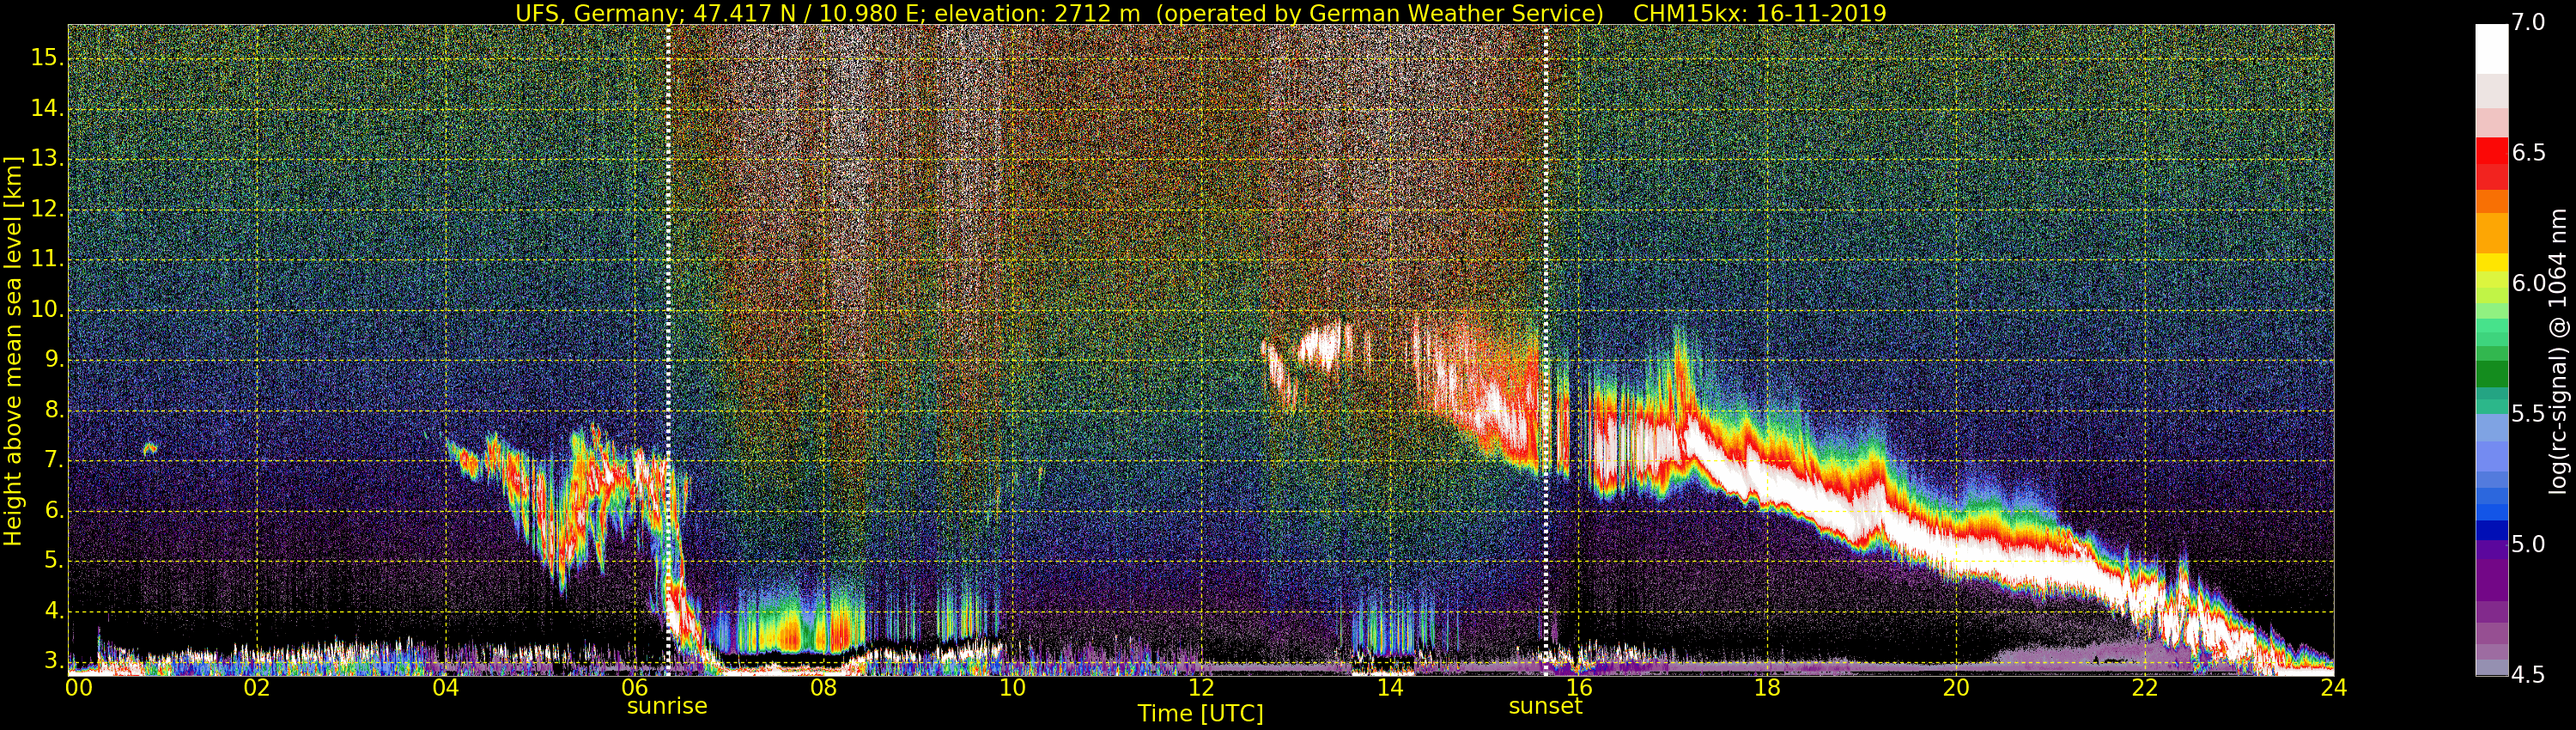Click the 'Time [UTC]' axis label
Viewport: 2576px width, 730px height.
coord(1200,714)
